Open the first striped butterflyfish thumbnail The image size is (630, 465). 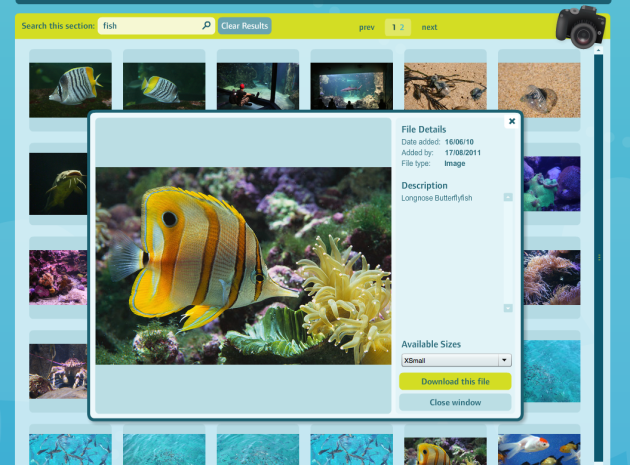70,90
